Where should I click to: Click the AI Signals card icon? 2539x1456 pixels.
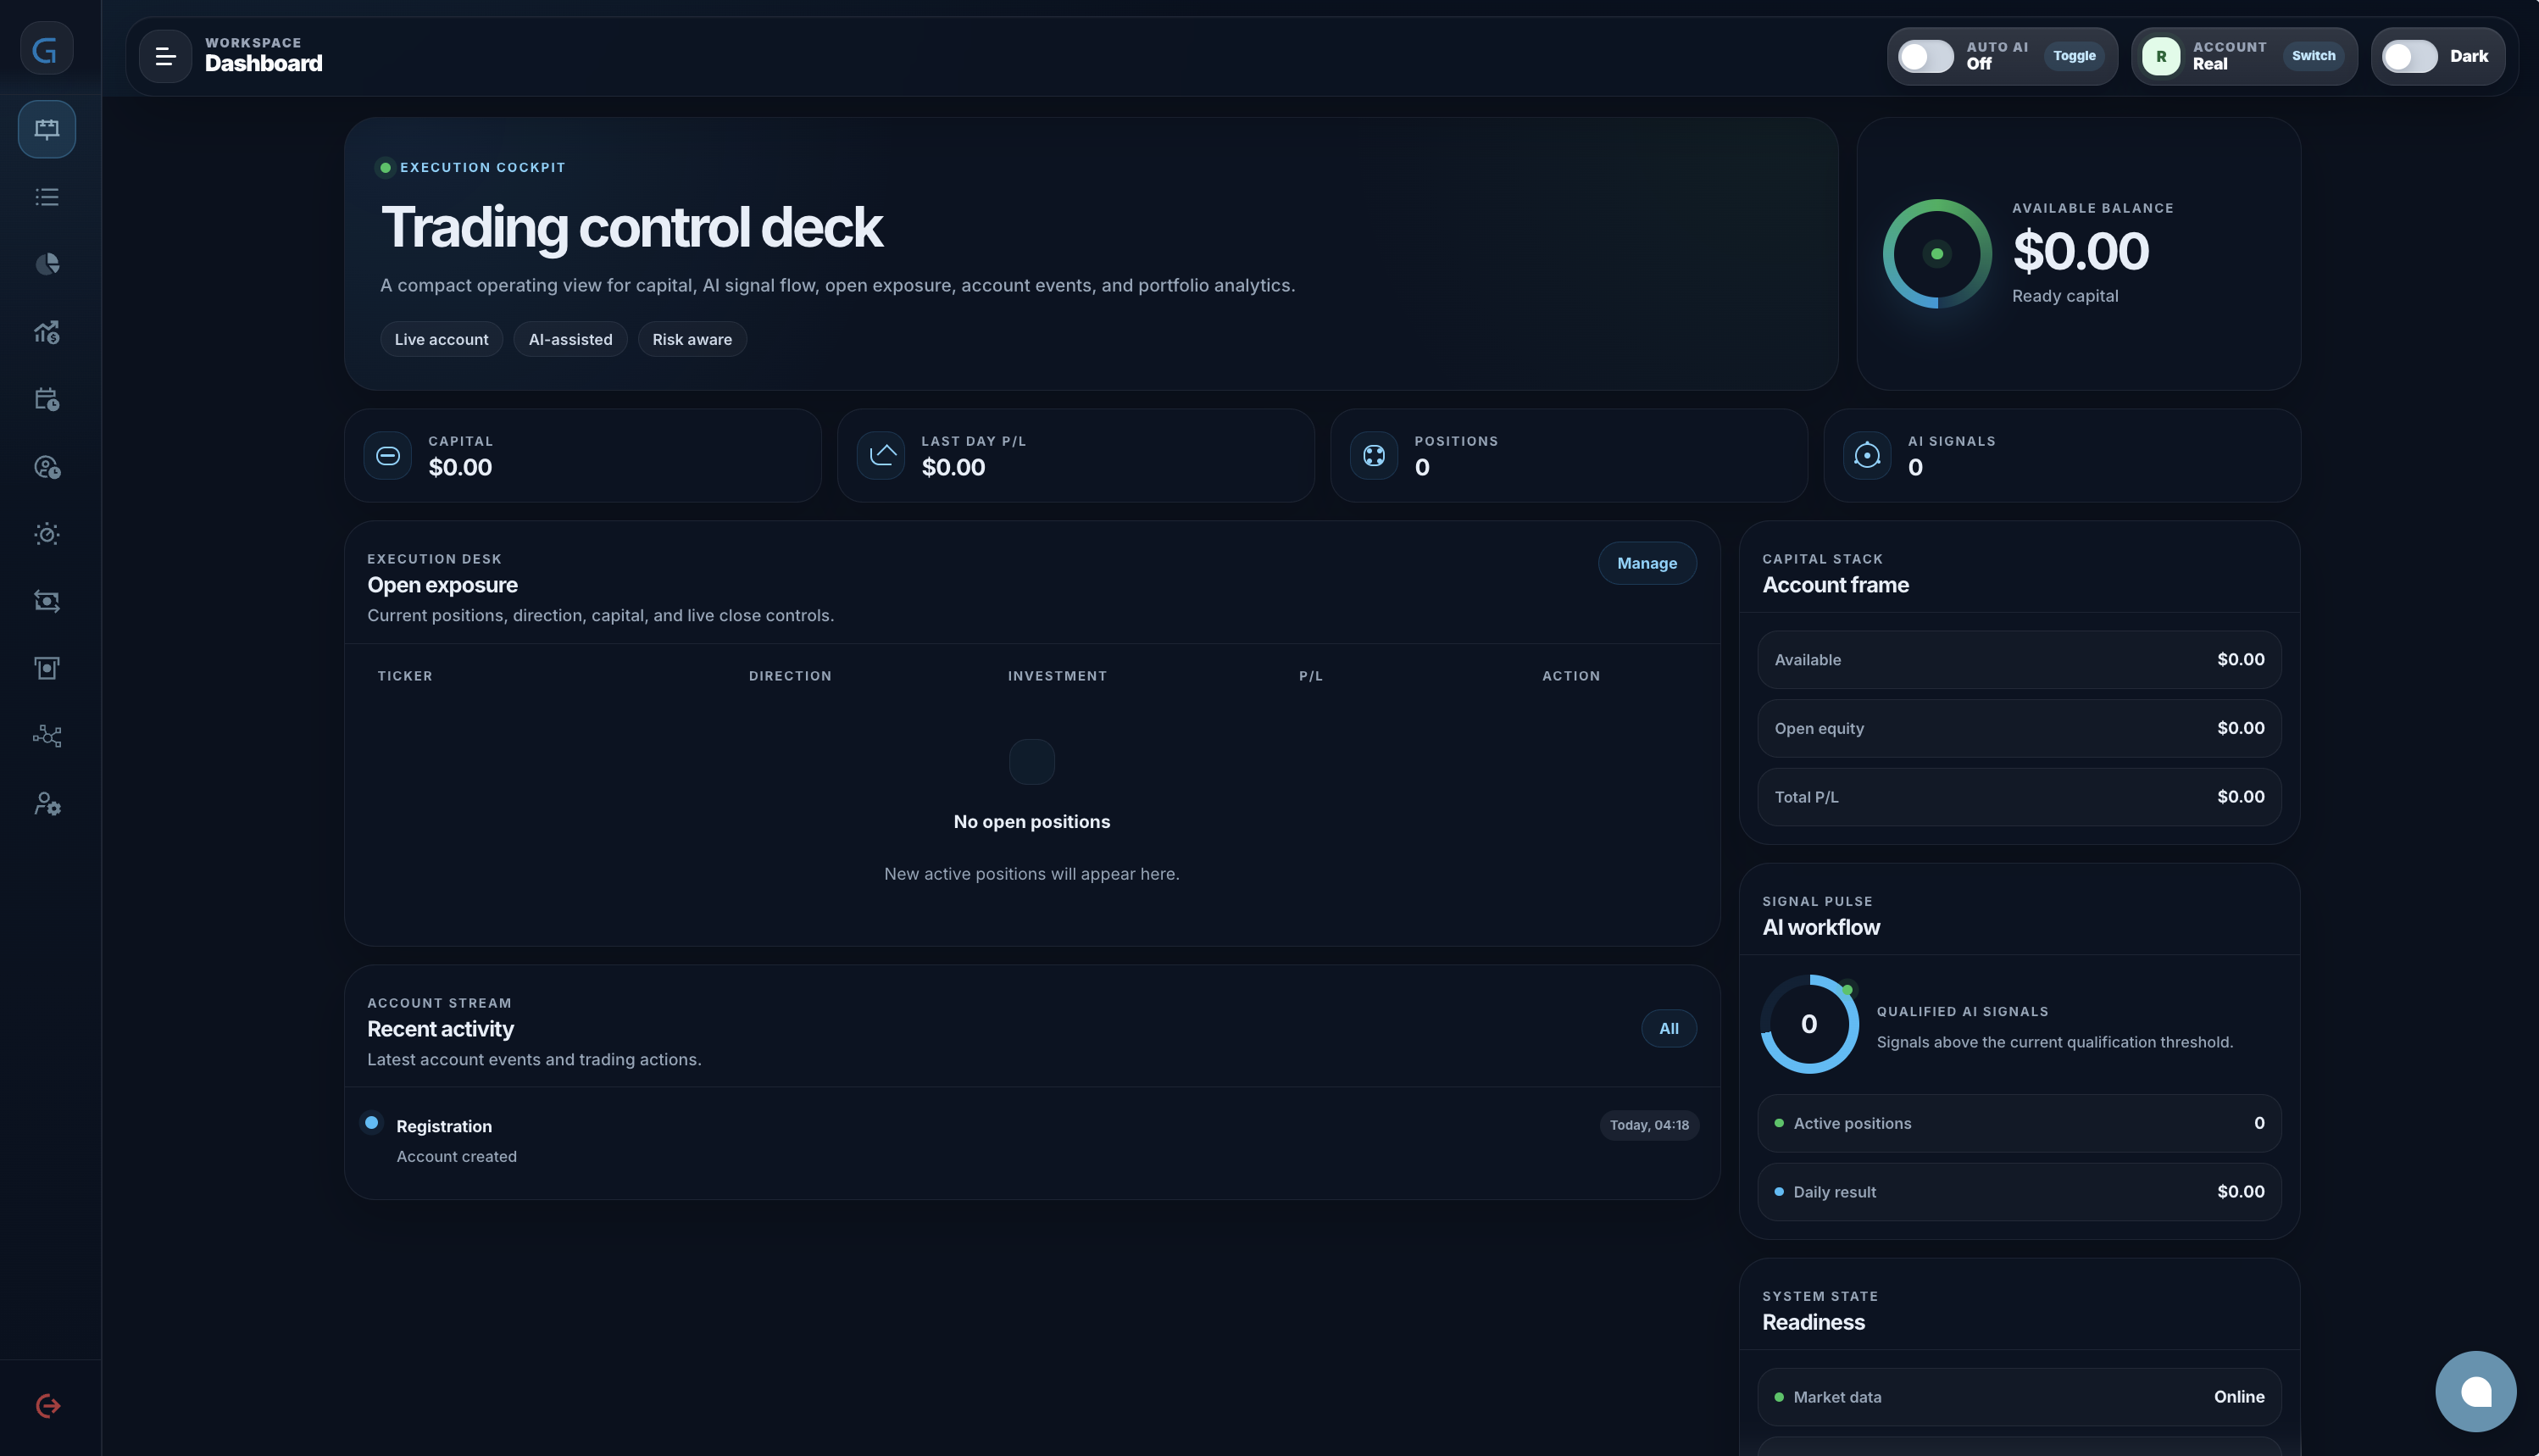click(x=1867, y=455)
